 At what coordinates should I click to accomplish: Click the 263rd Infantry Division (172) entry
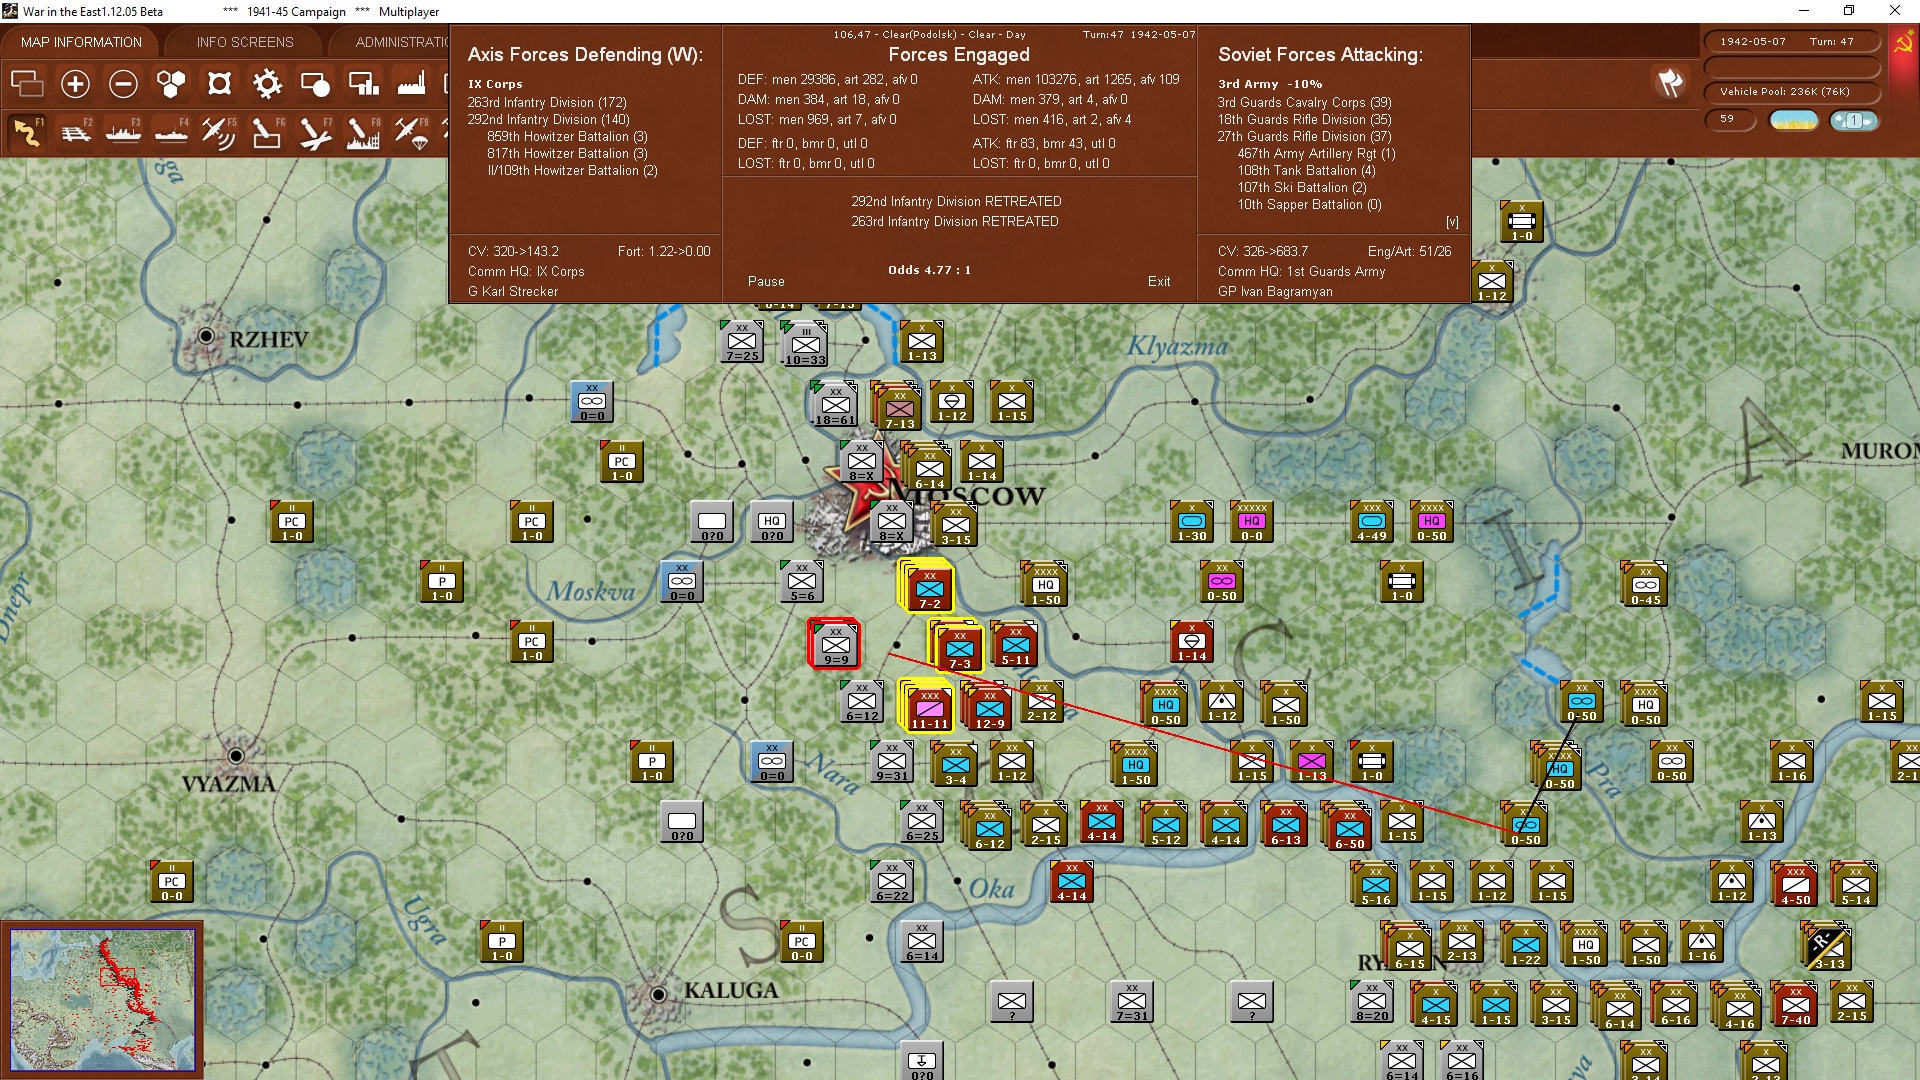(547, 103)
